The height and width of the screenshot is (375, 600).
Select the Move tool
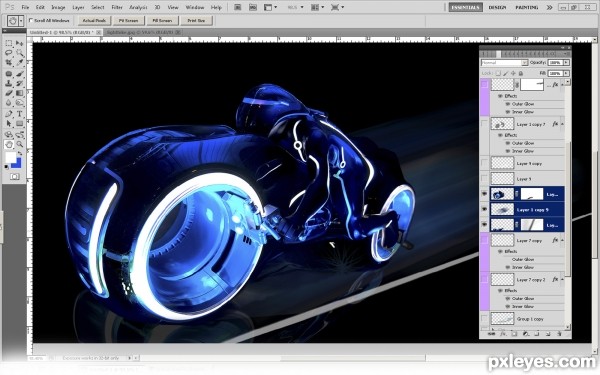tap(20, 43)
